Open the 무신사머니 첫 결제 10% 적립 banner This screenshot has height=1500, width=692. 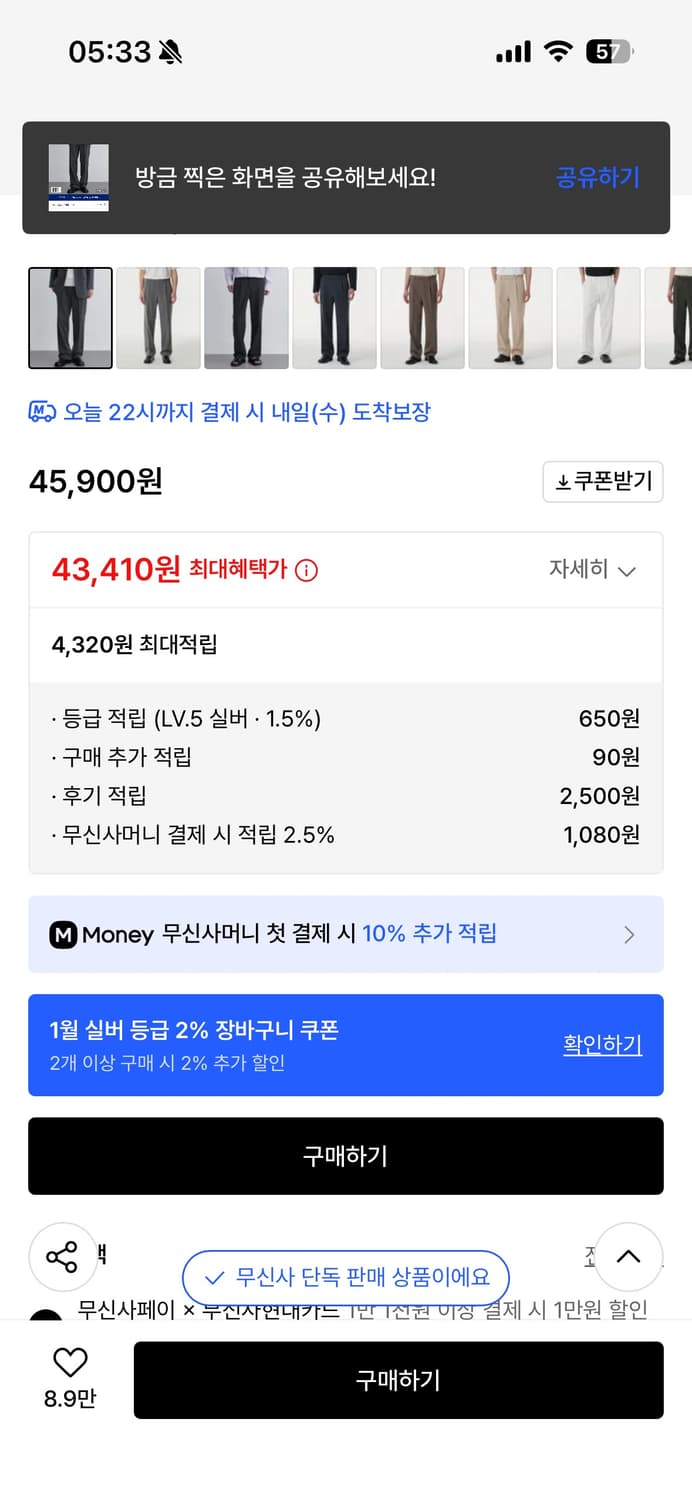pos(345,934)
